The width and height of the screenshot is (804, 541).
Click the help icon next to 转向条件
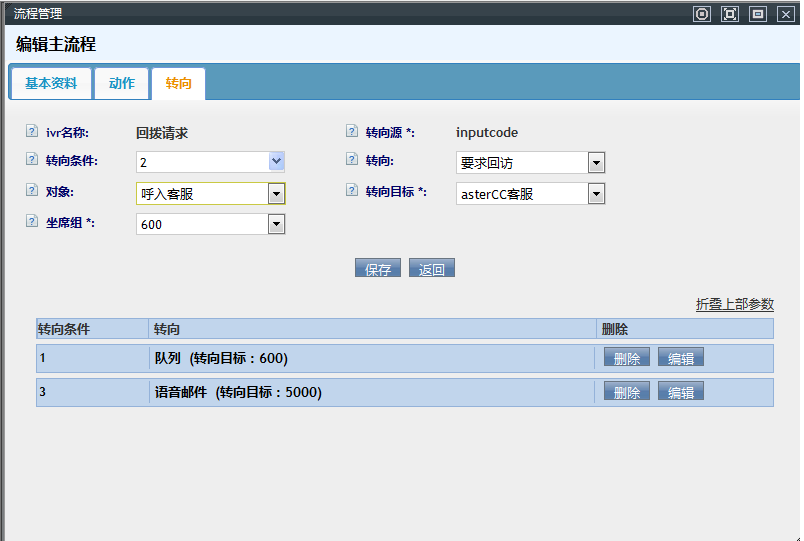pos(31,159)
